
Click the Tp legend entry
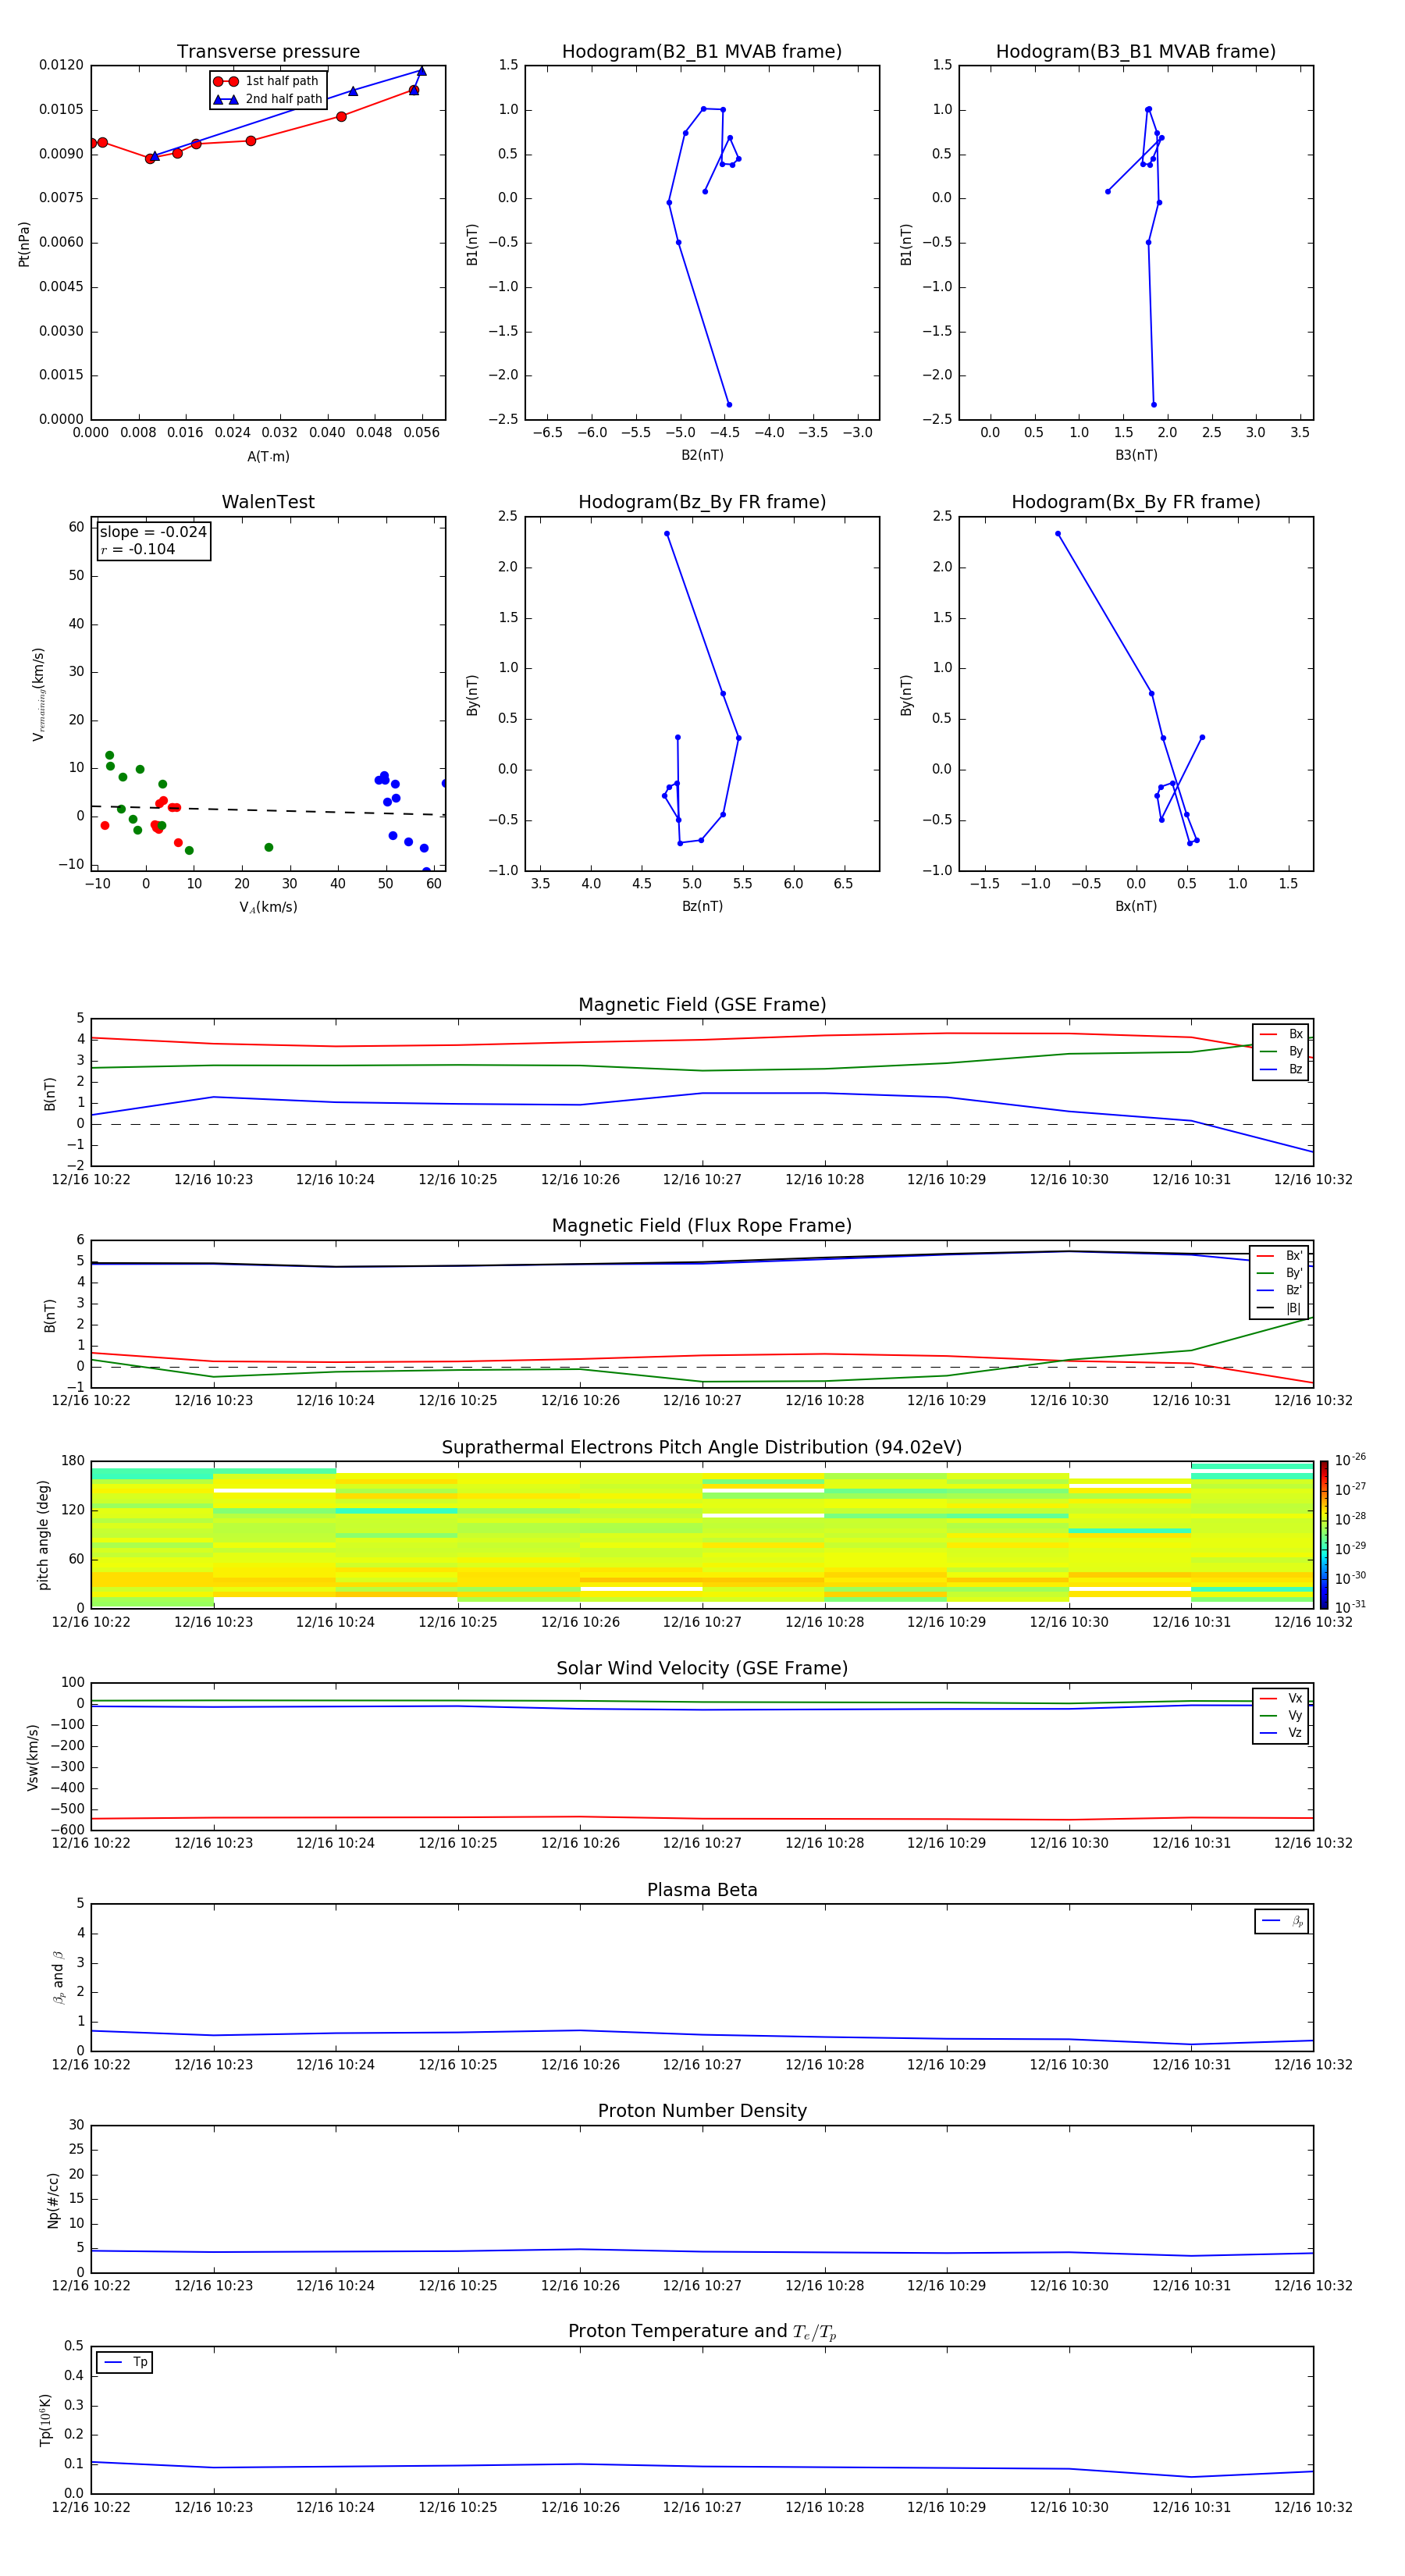point(125,2362)
